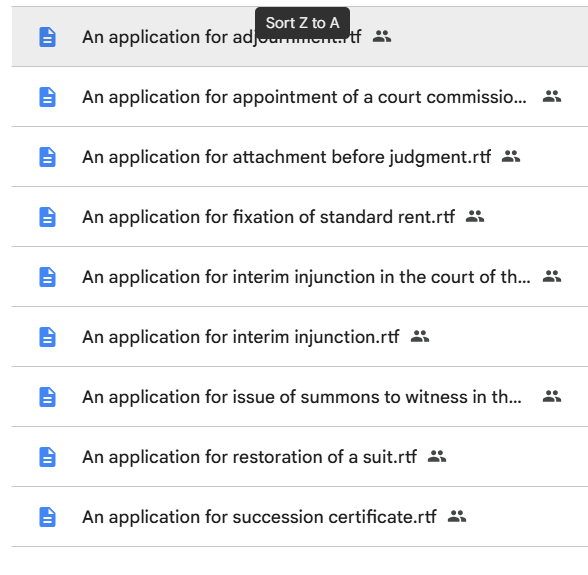The width and height of the screenshot is (588, 575).
Task: Click the shared icon beside fixation of standard rent.rtf
Action: (475, 216)
